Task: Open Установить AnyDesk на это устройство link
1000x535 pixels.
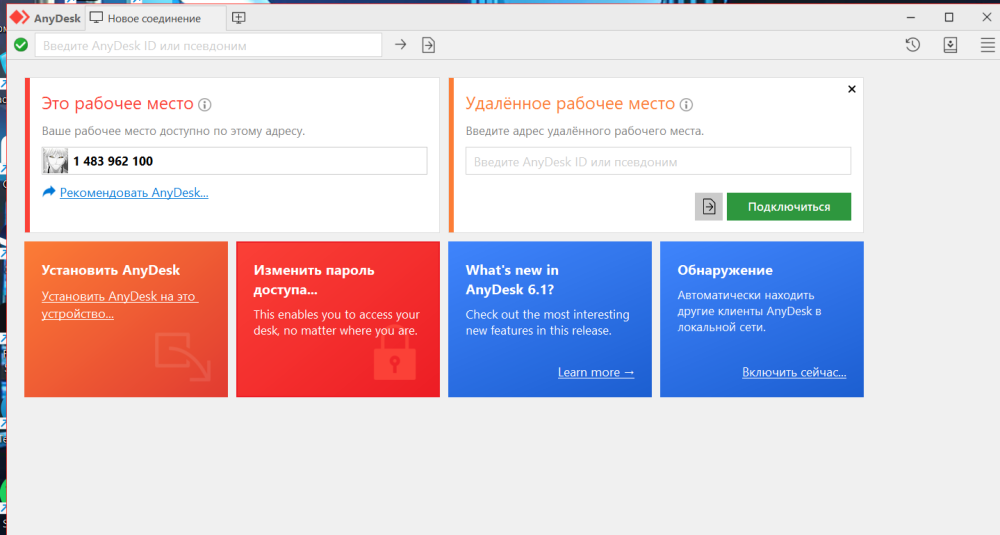Action: [120, 305]
